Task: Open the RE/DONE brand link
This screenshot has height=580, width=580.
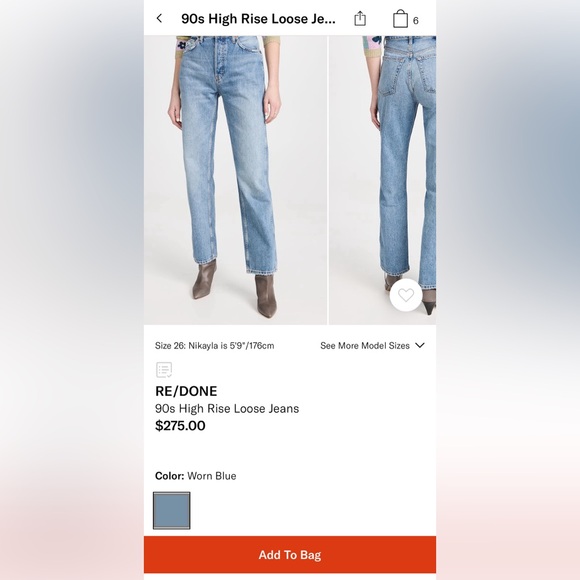Action: pos(186,391)
